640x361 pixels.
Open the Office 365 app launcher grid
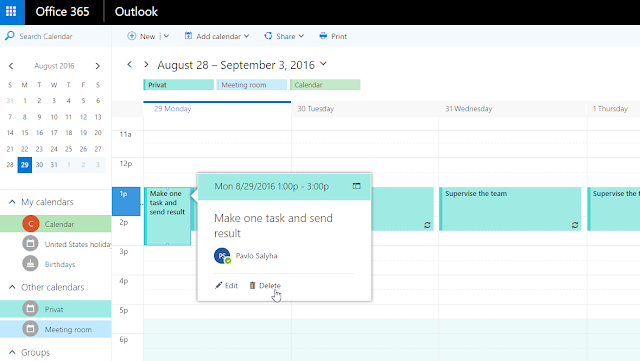click(x=12, y=12)
